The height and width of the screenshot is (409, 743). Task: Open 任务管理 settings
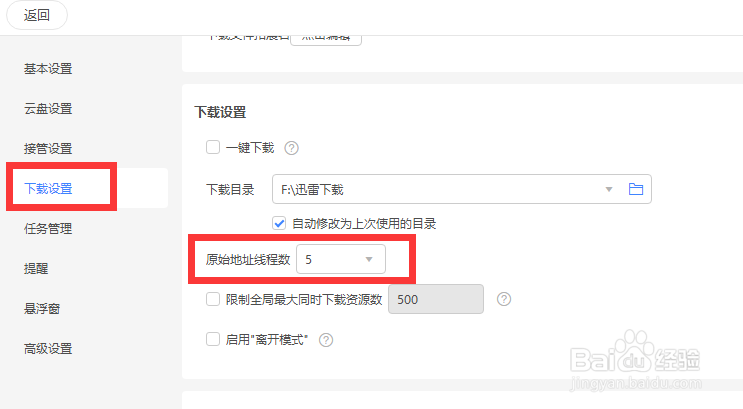coord(48,228)
